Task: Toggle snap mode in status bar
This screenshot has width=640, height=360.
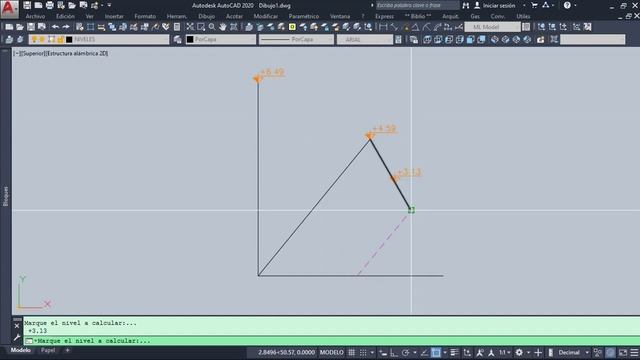Action: click(363, 352)
